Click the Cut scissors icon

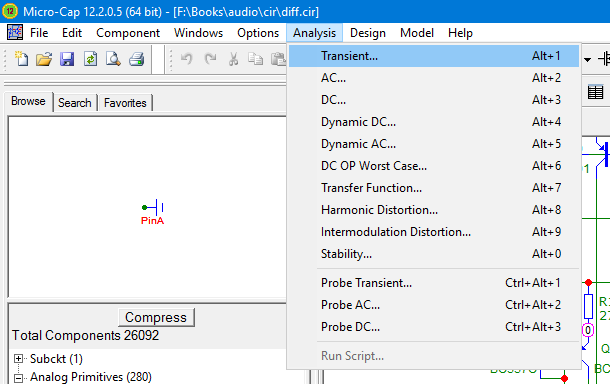(x=233, y=59)
